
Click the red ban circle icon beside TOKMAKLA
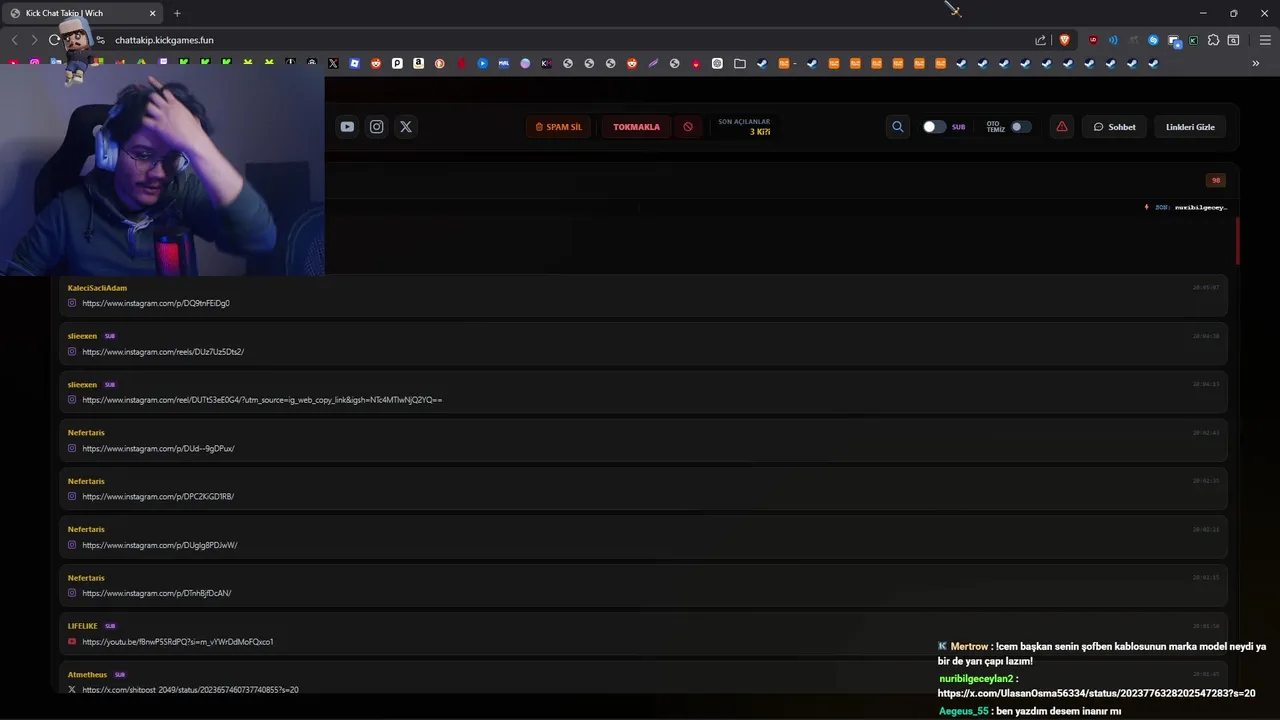click(688, 127)
